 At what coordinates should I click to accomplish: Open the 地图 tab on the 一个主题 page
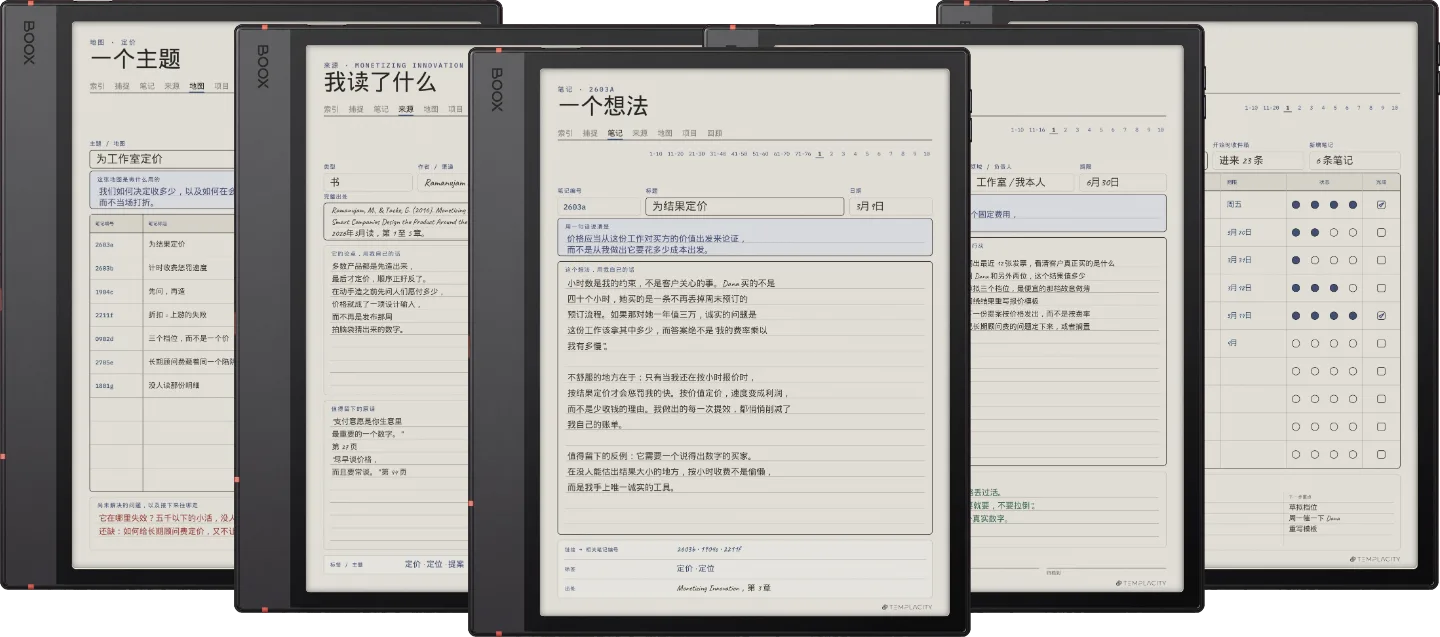[197, 86]
